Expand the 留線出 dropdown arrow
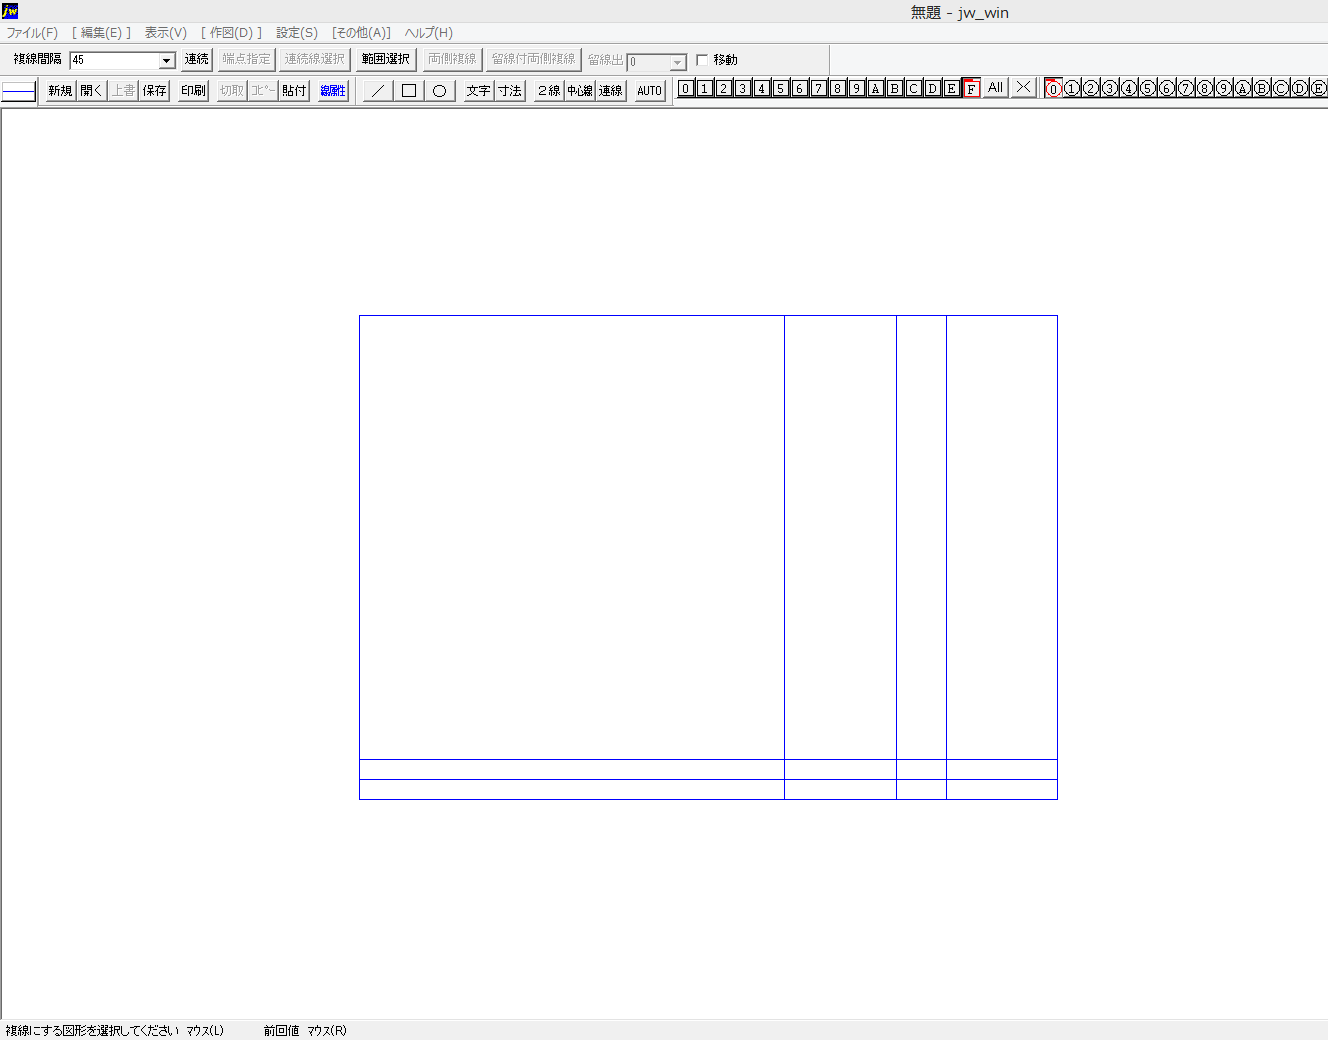 [677, 62]
